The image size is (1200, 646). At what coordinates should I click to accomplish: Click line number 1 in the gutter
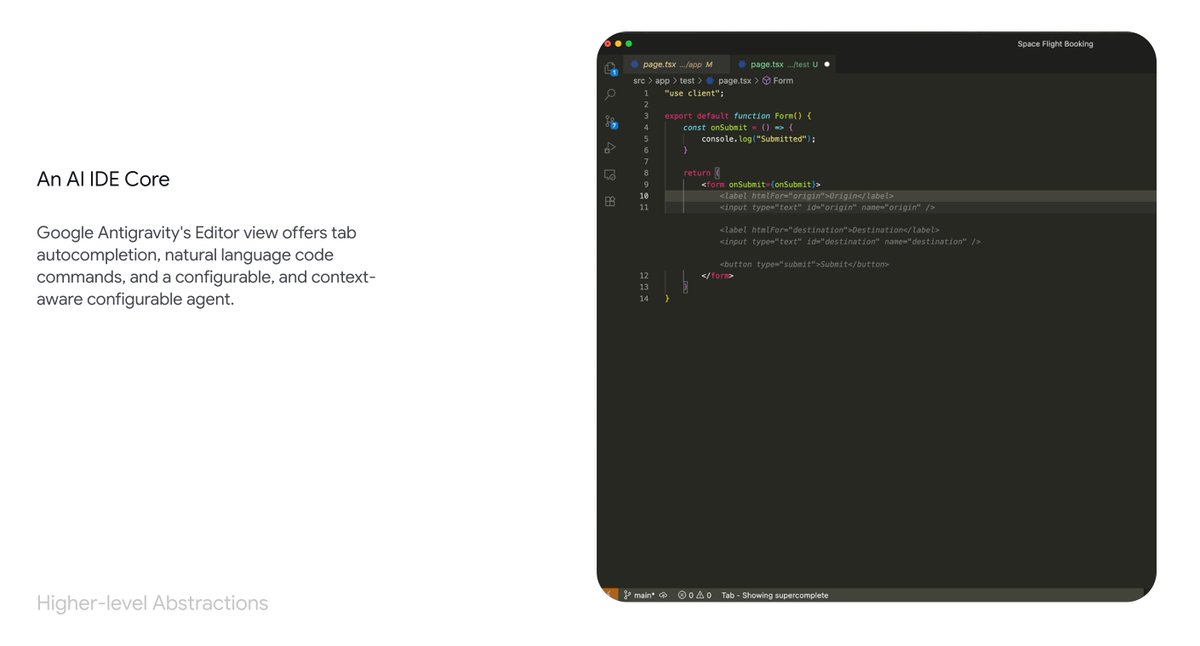646,93
